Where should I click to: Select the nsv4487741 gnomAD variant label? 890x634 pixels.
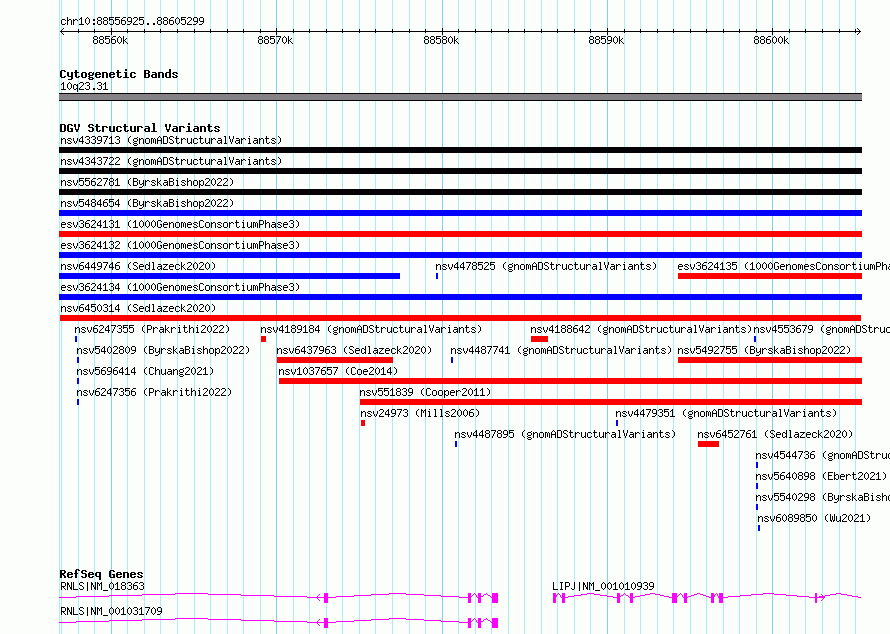pyautogui.click(x=561, y=350)
